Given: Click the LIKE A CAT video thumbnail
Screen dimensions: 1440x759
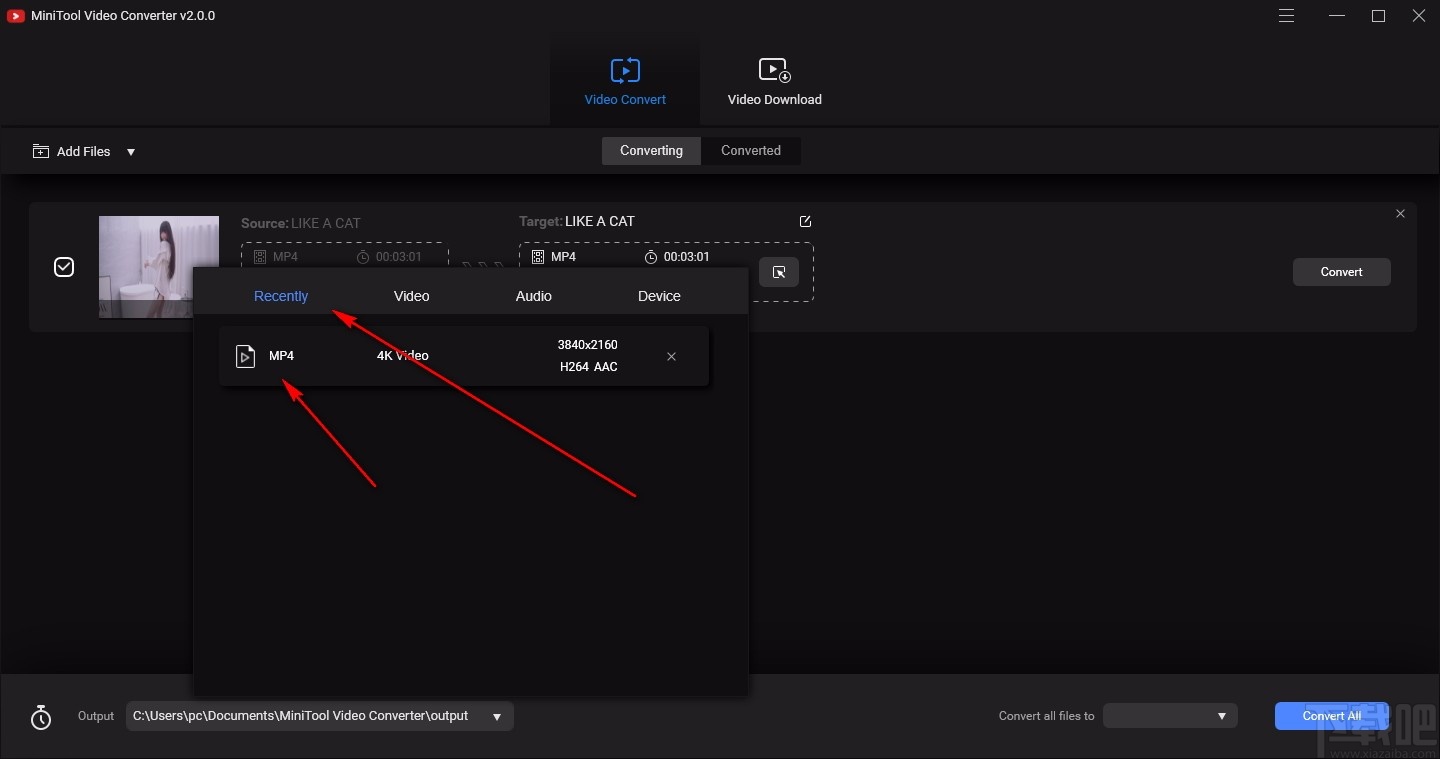Looking at the screenshot, I should click(x=158, y=267).
